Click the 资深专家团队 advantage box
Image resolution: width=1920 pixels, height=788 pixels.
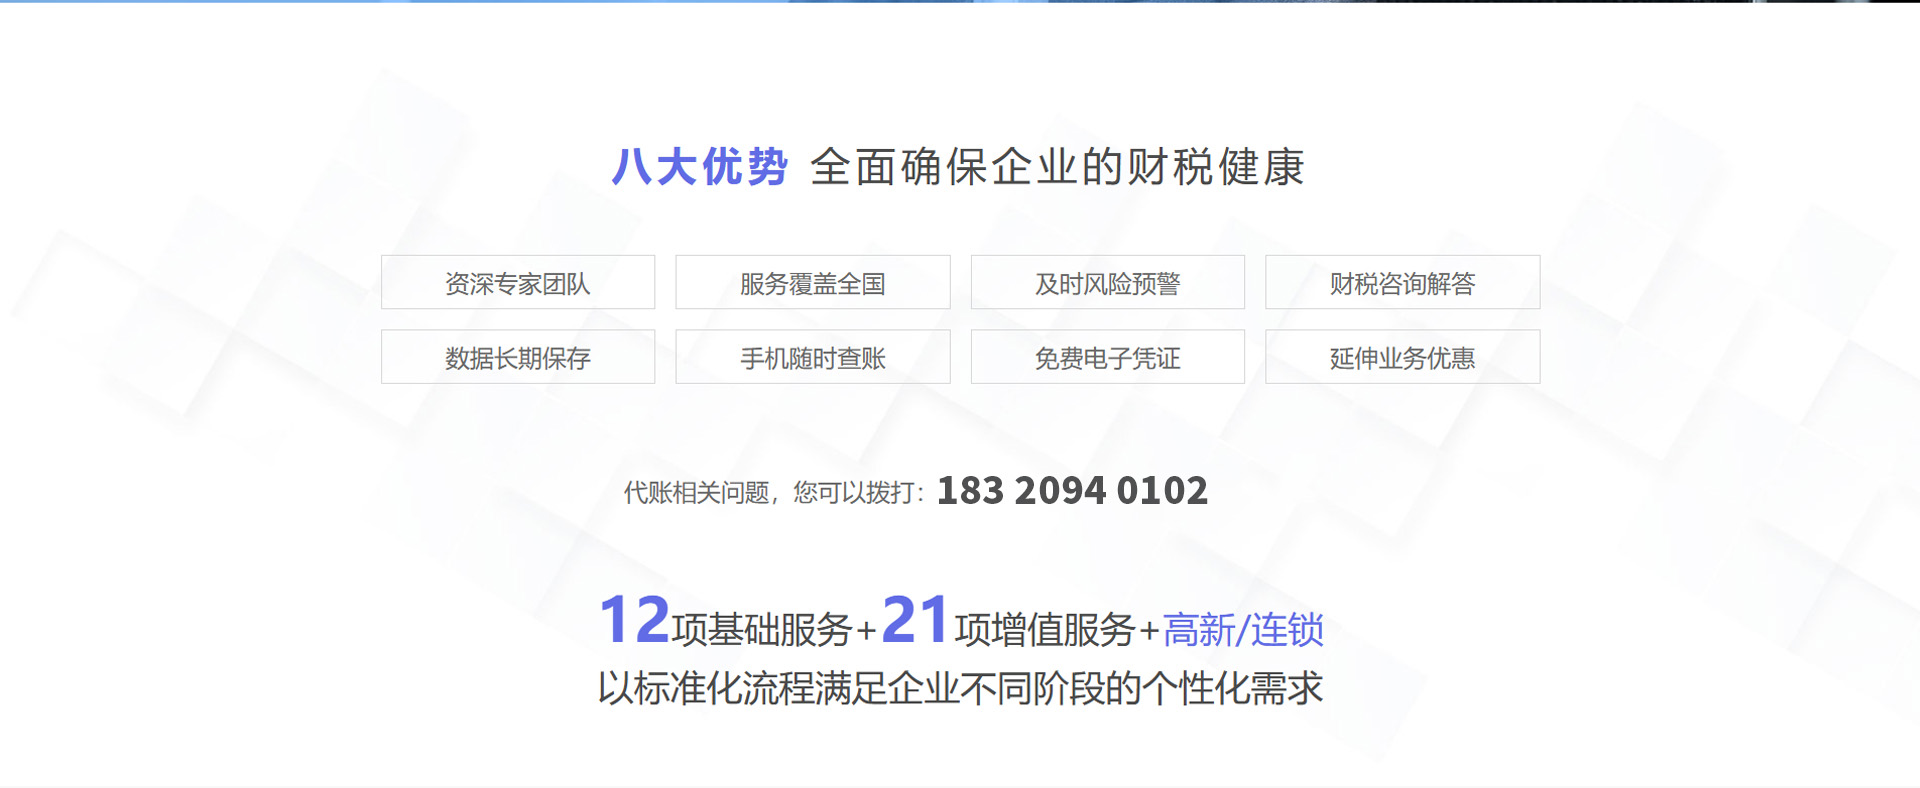(x=517, y=283)
